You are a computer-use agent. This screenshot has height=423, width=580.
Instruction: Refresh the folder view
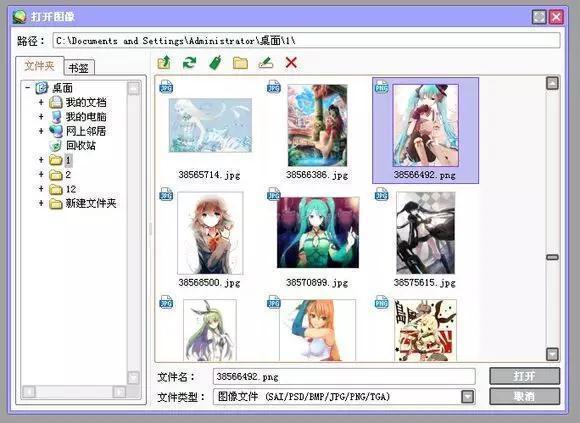(189, 62)
